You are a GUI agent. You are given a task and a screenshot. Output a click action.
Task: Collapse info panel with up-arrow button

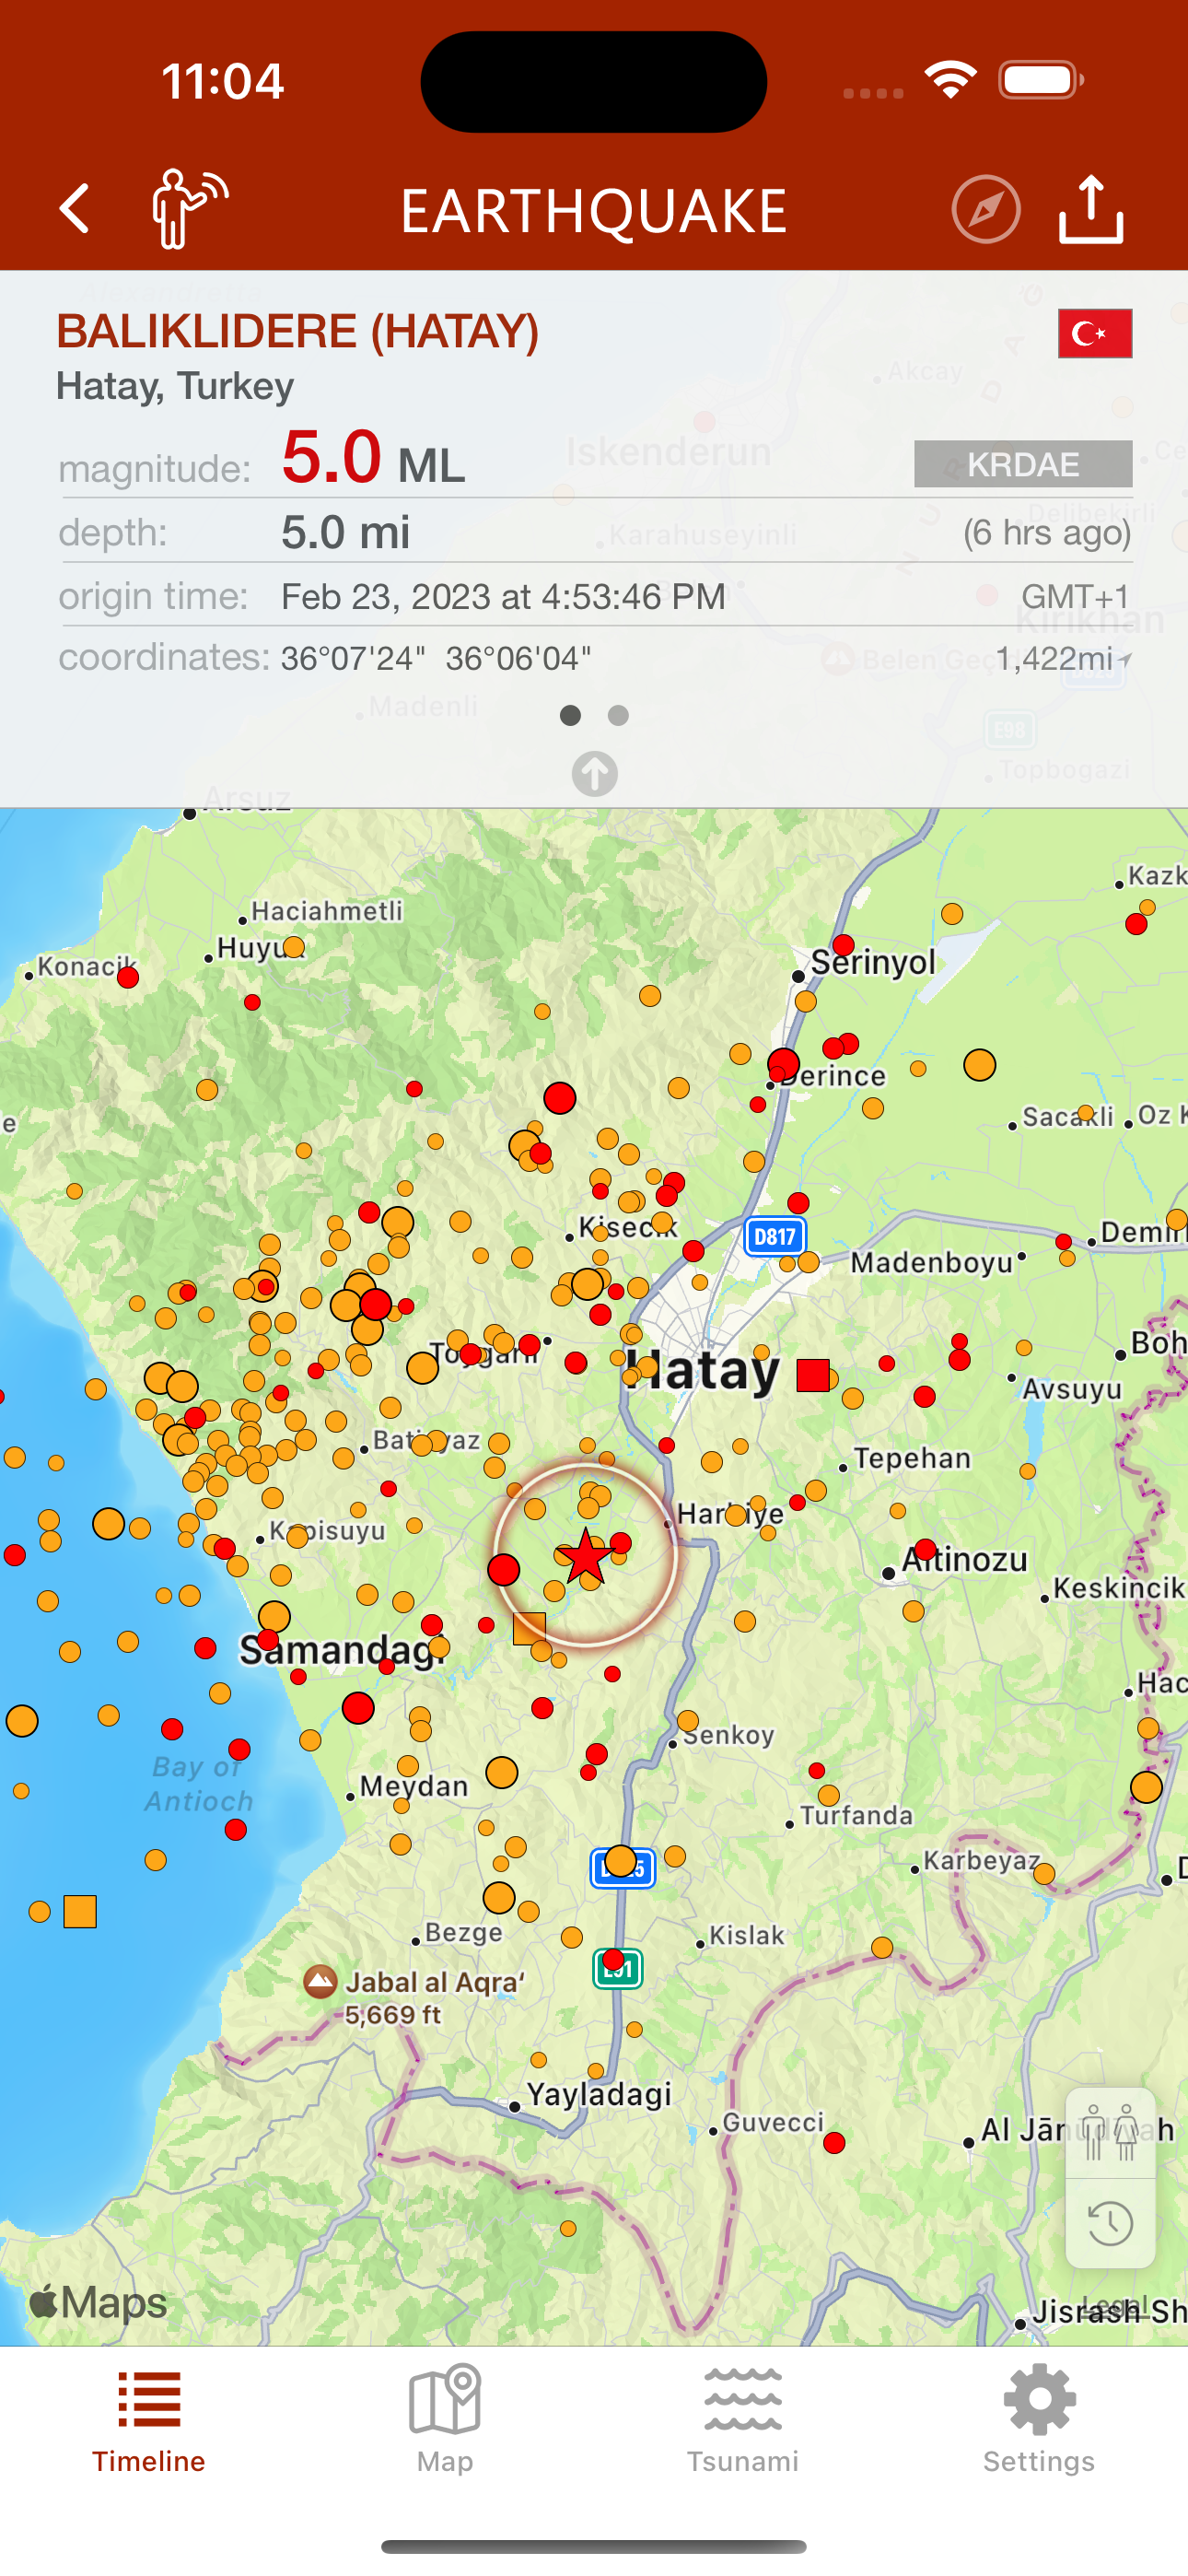pos(594,773)
